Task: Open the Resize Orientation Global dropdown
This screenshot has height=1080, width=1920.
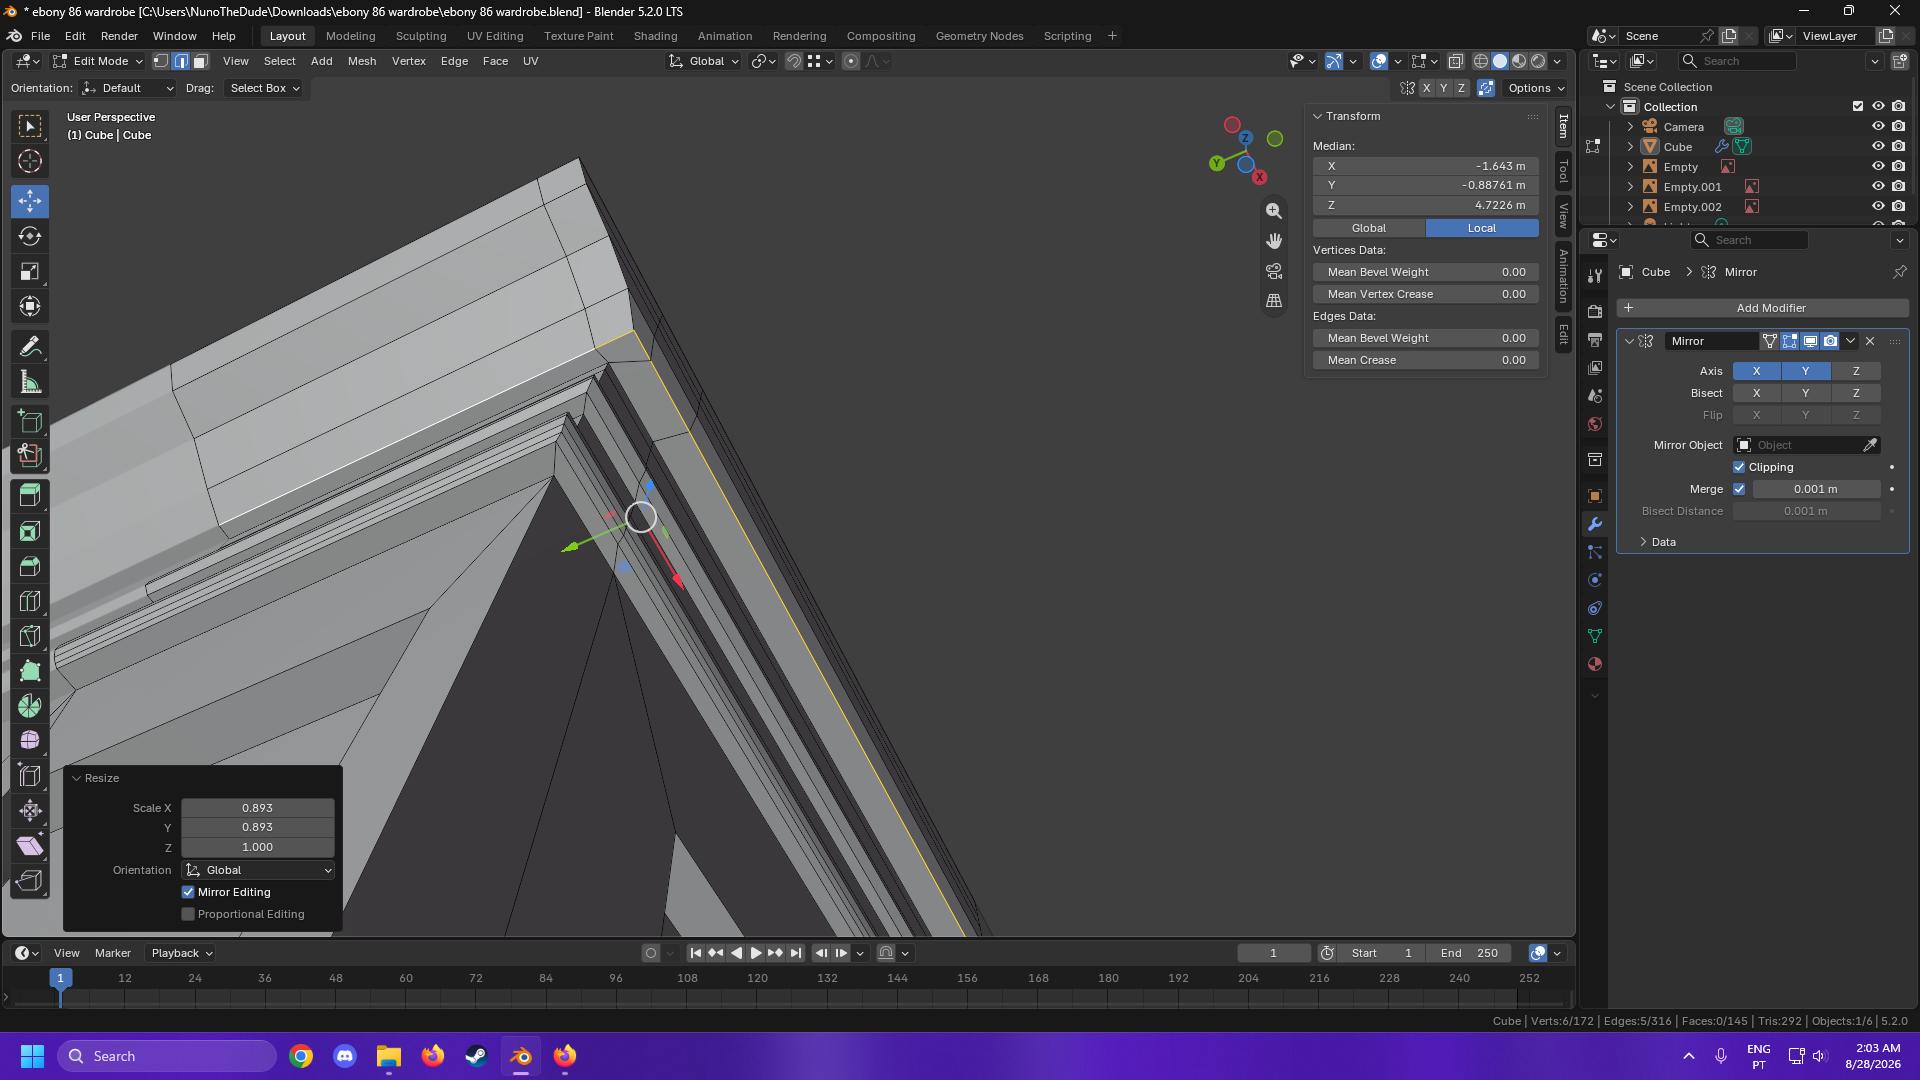Action: (258, 870)
